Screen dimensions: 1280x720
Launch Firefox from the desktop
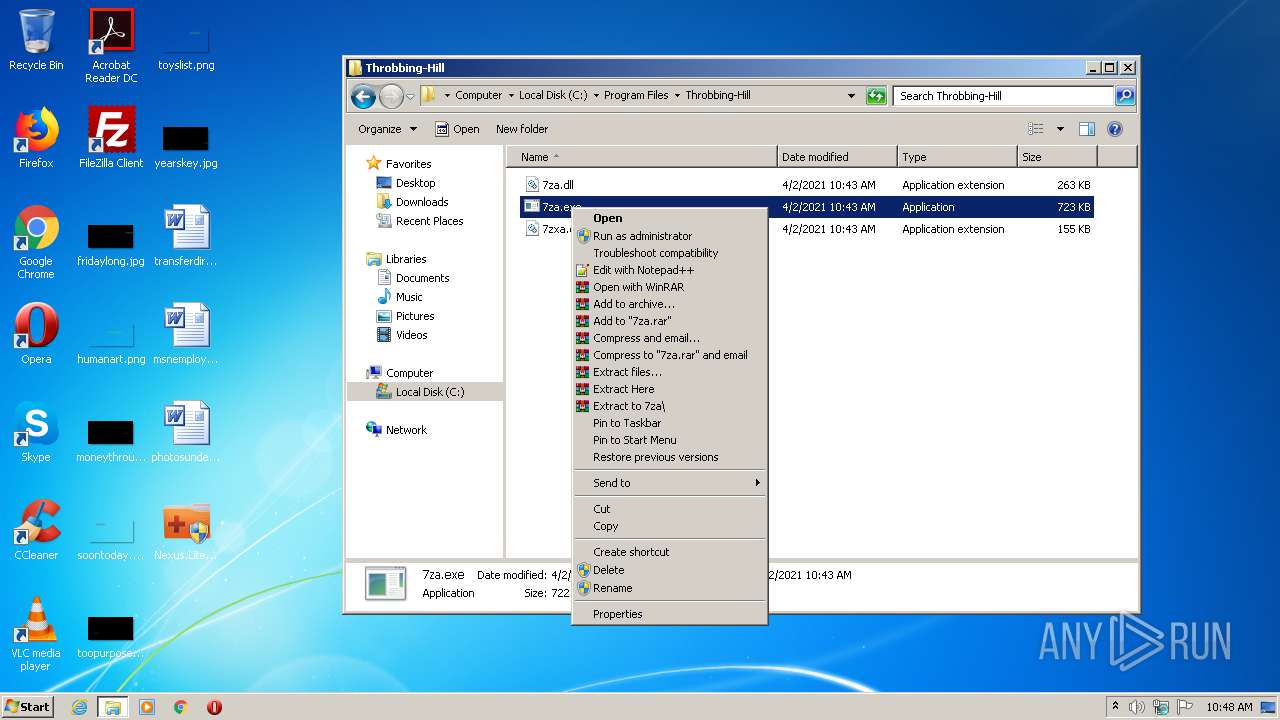pos(36,139)
